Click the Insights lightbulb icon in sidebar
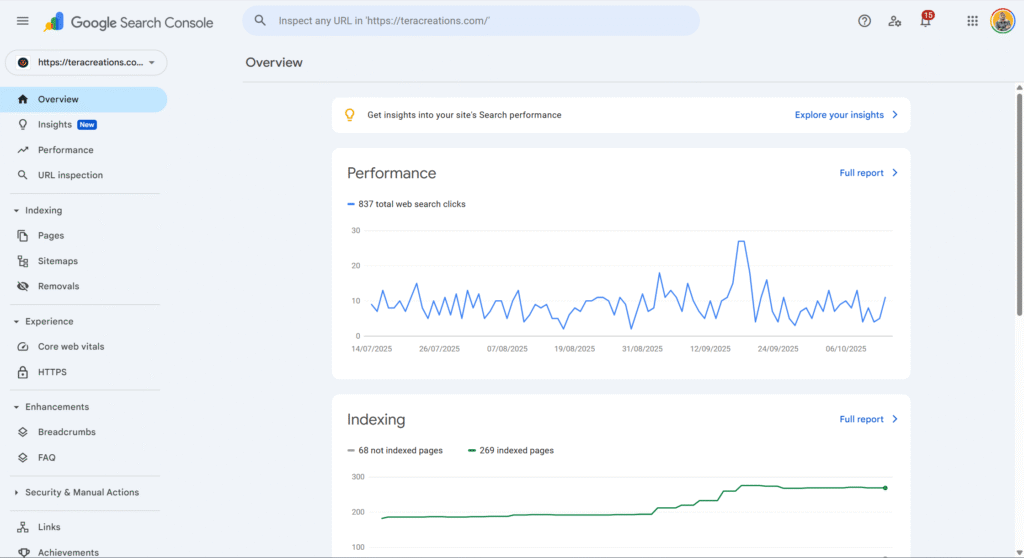The image size is (1024, 558). [23, 124]
